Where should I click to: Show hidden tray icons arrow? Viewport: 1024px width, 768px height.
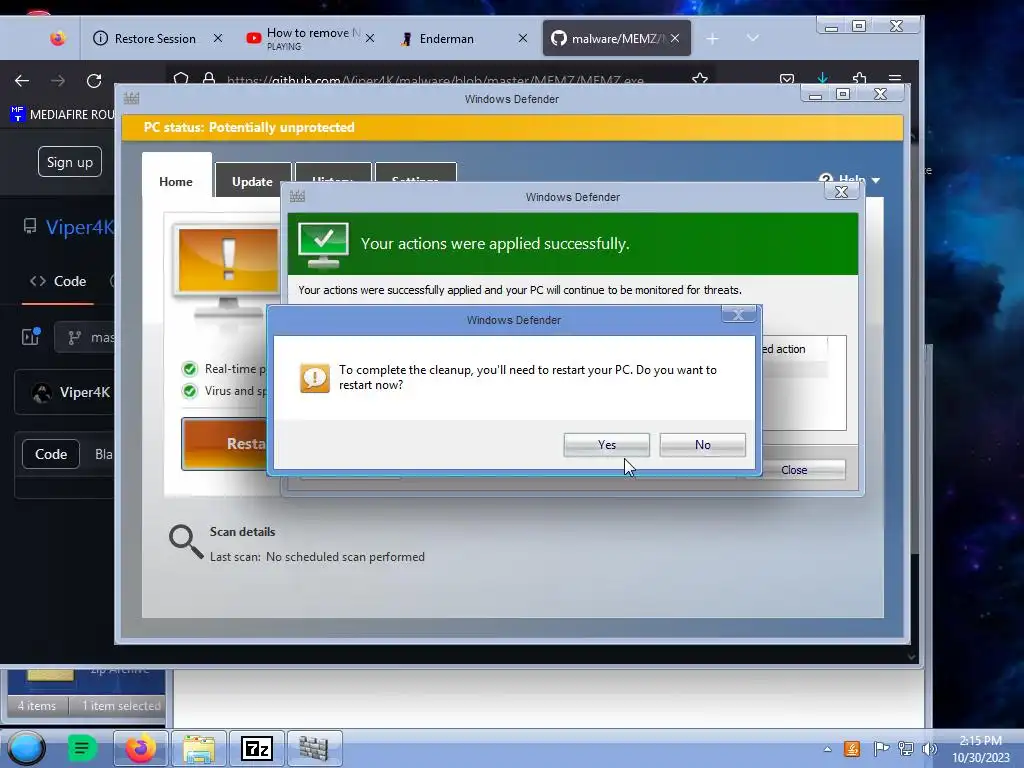point(827,749)
